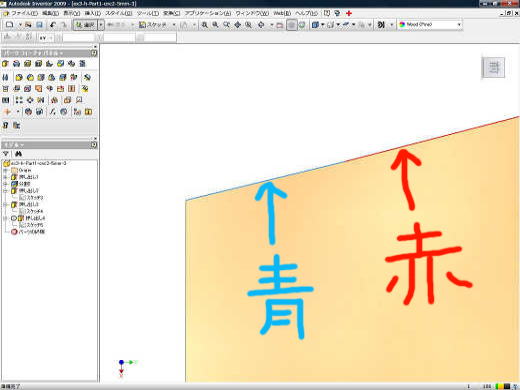Open the ファイル(F) menu
Screen dimensions: 520x390
(24, 13)
